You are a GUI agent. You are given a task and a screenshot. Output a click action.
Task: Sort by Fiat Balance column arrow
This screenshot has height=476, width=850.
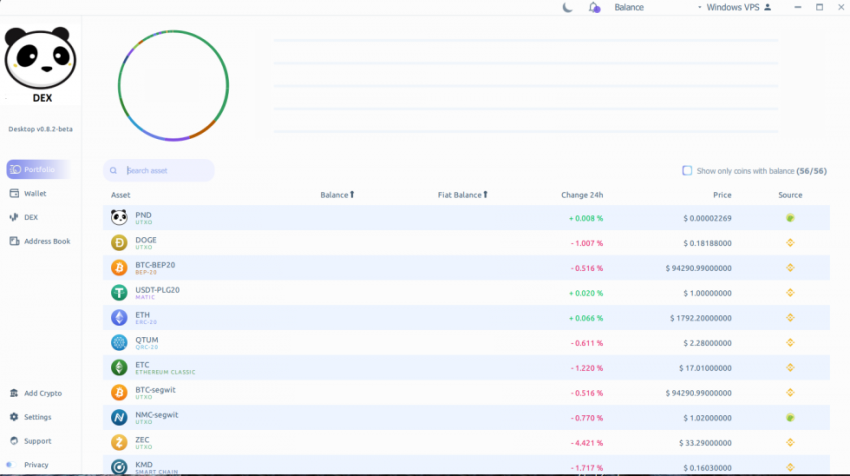[485, 195]
